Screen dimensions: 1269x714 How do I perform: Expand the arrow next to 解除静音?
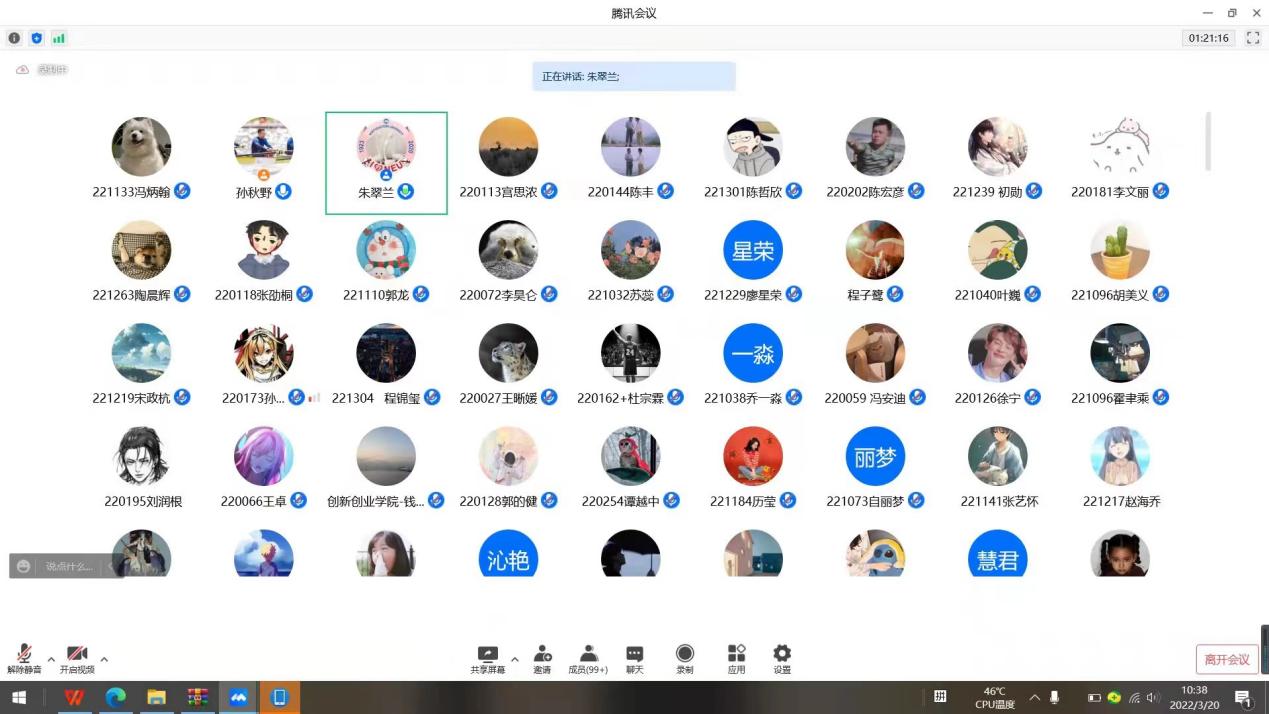(x=51, y=660)
